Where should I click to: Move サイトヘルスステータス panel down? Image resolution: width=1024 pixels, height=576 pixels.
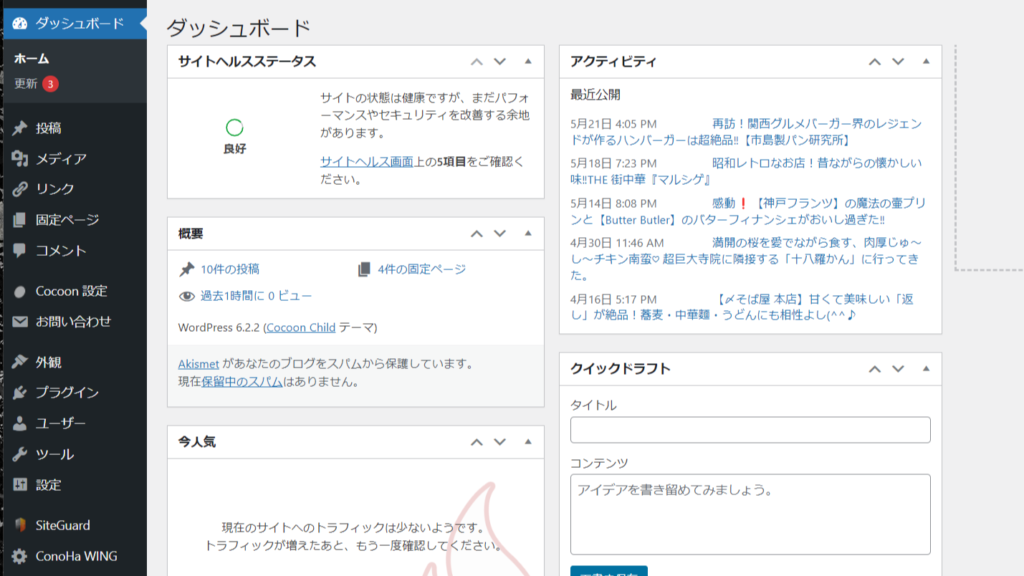(x=500, y=62)
